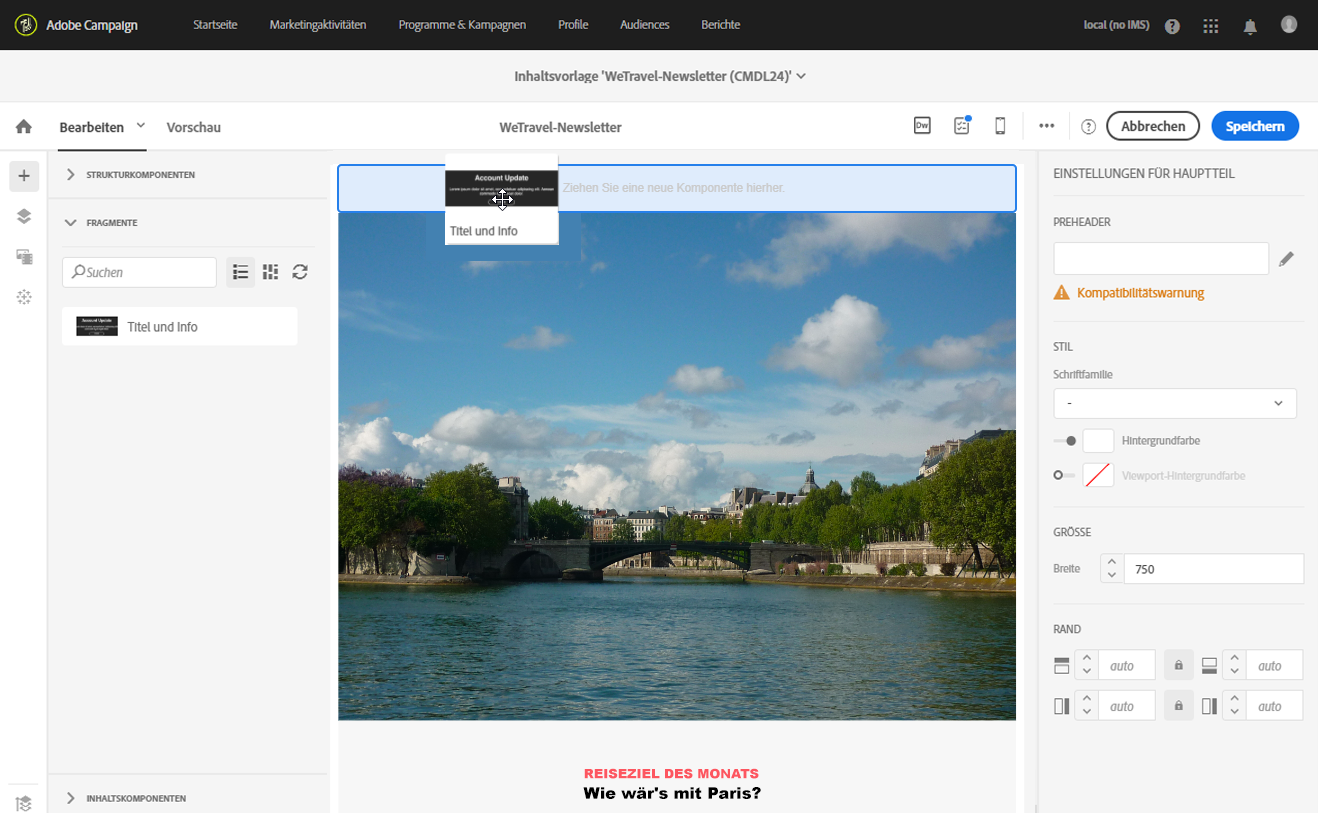Click the top margin icon under Rand
Image resolution: width=1318 pixels, height=813 pixels.
pyautogui.click(x=1062, y=666)
